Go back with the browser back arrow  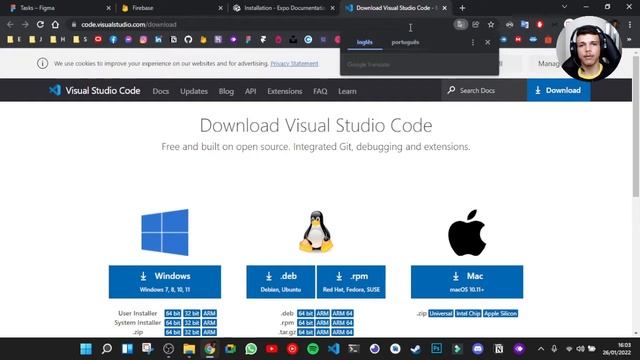tap(10, 24)
